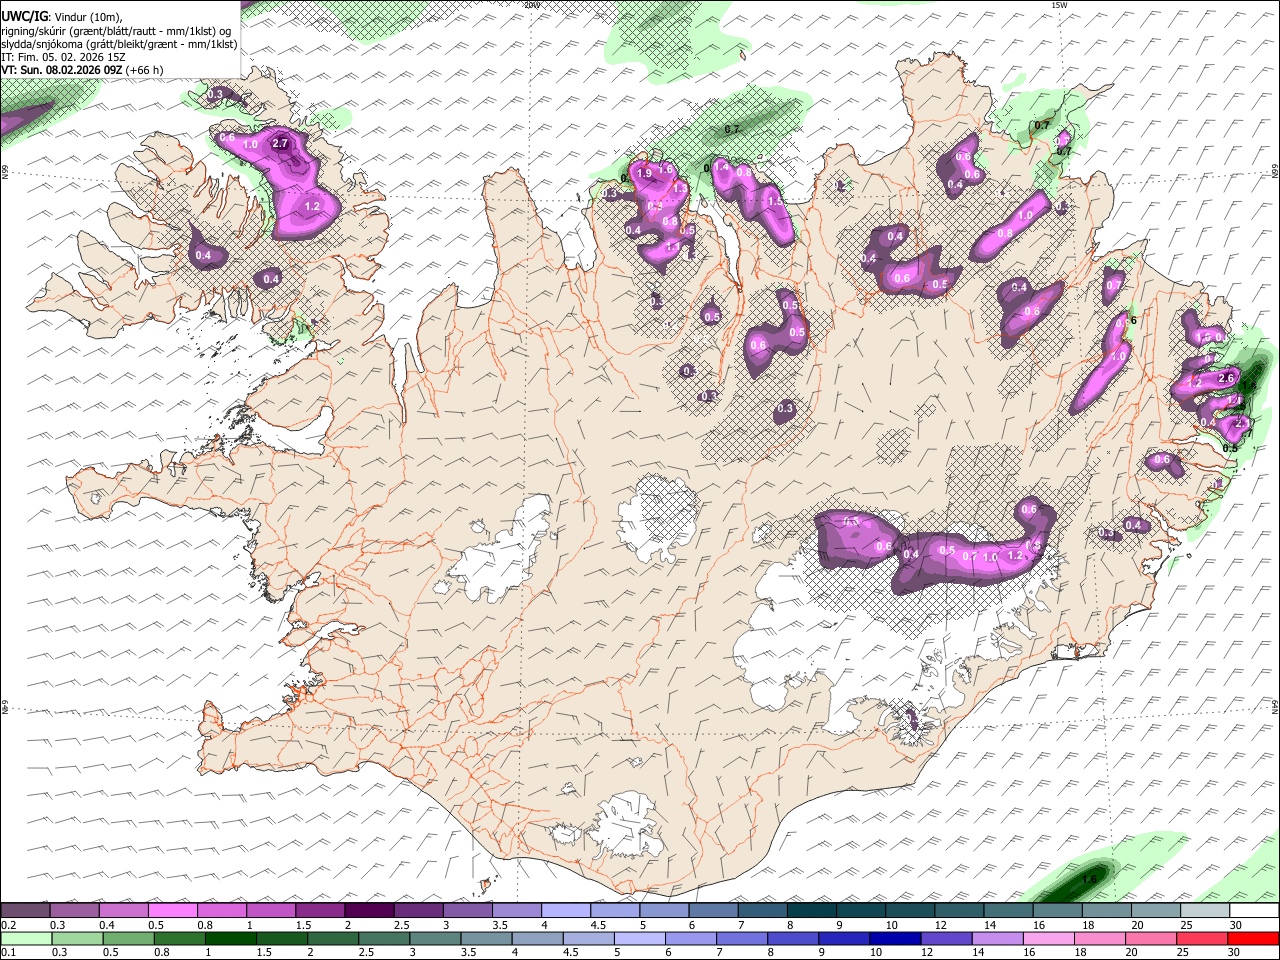Click the '1.9' snowfall value on the map
This screenshot has width=1280, height=960.
(x=644, y=173)
